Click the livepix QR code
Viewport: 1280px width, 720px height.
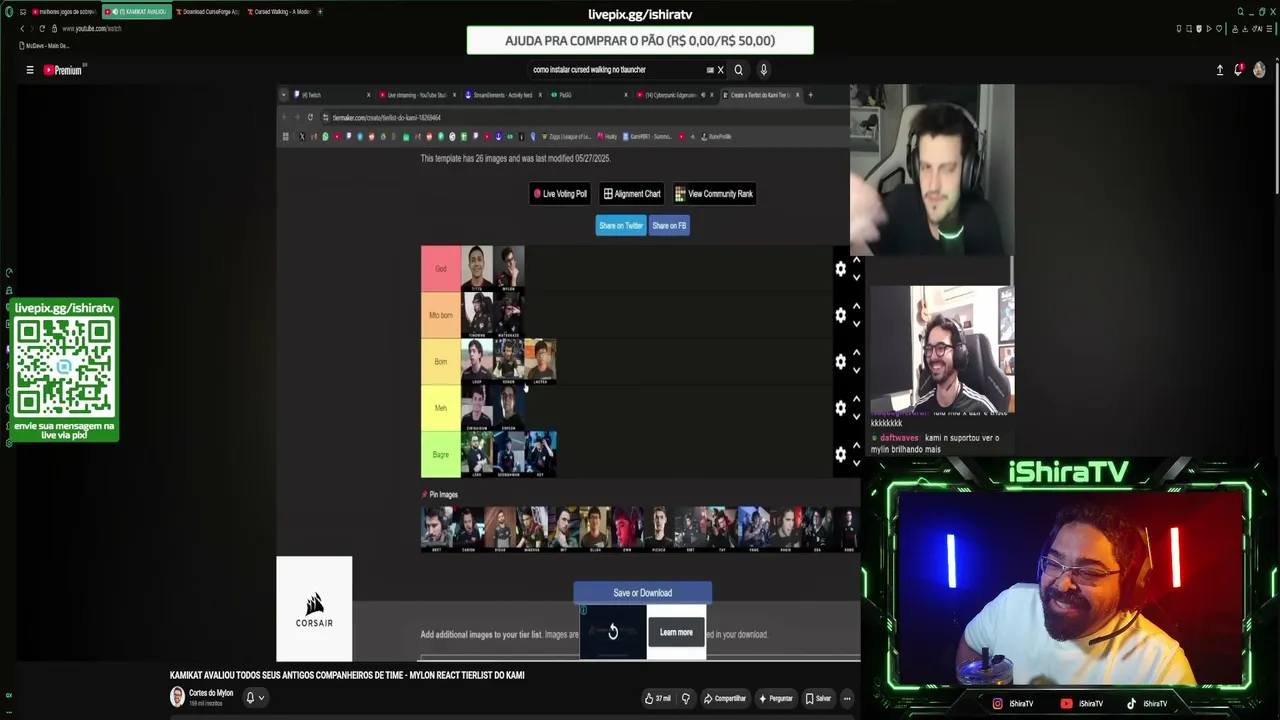(x=64, y=368)
